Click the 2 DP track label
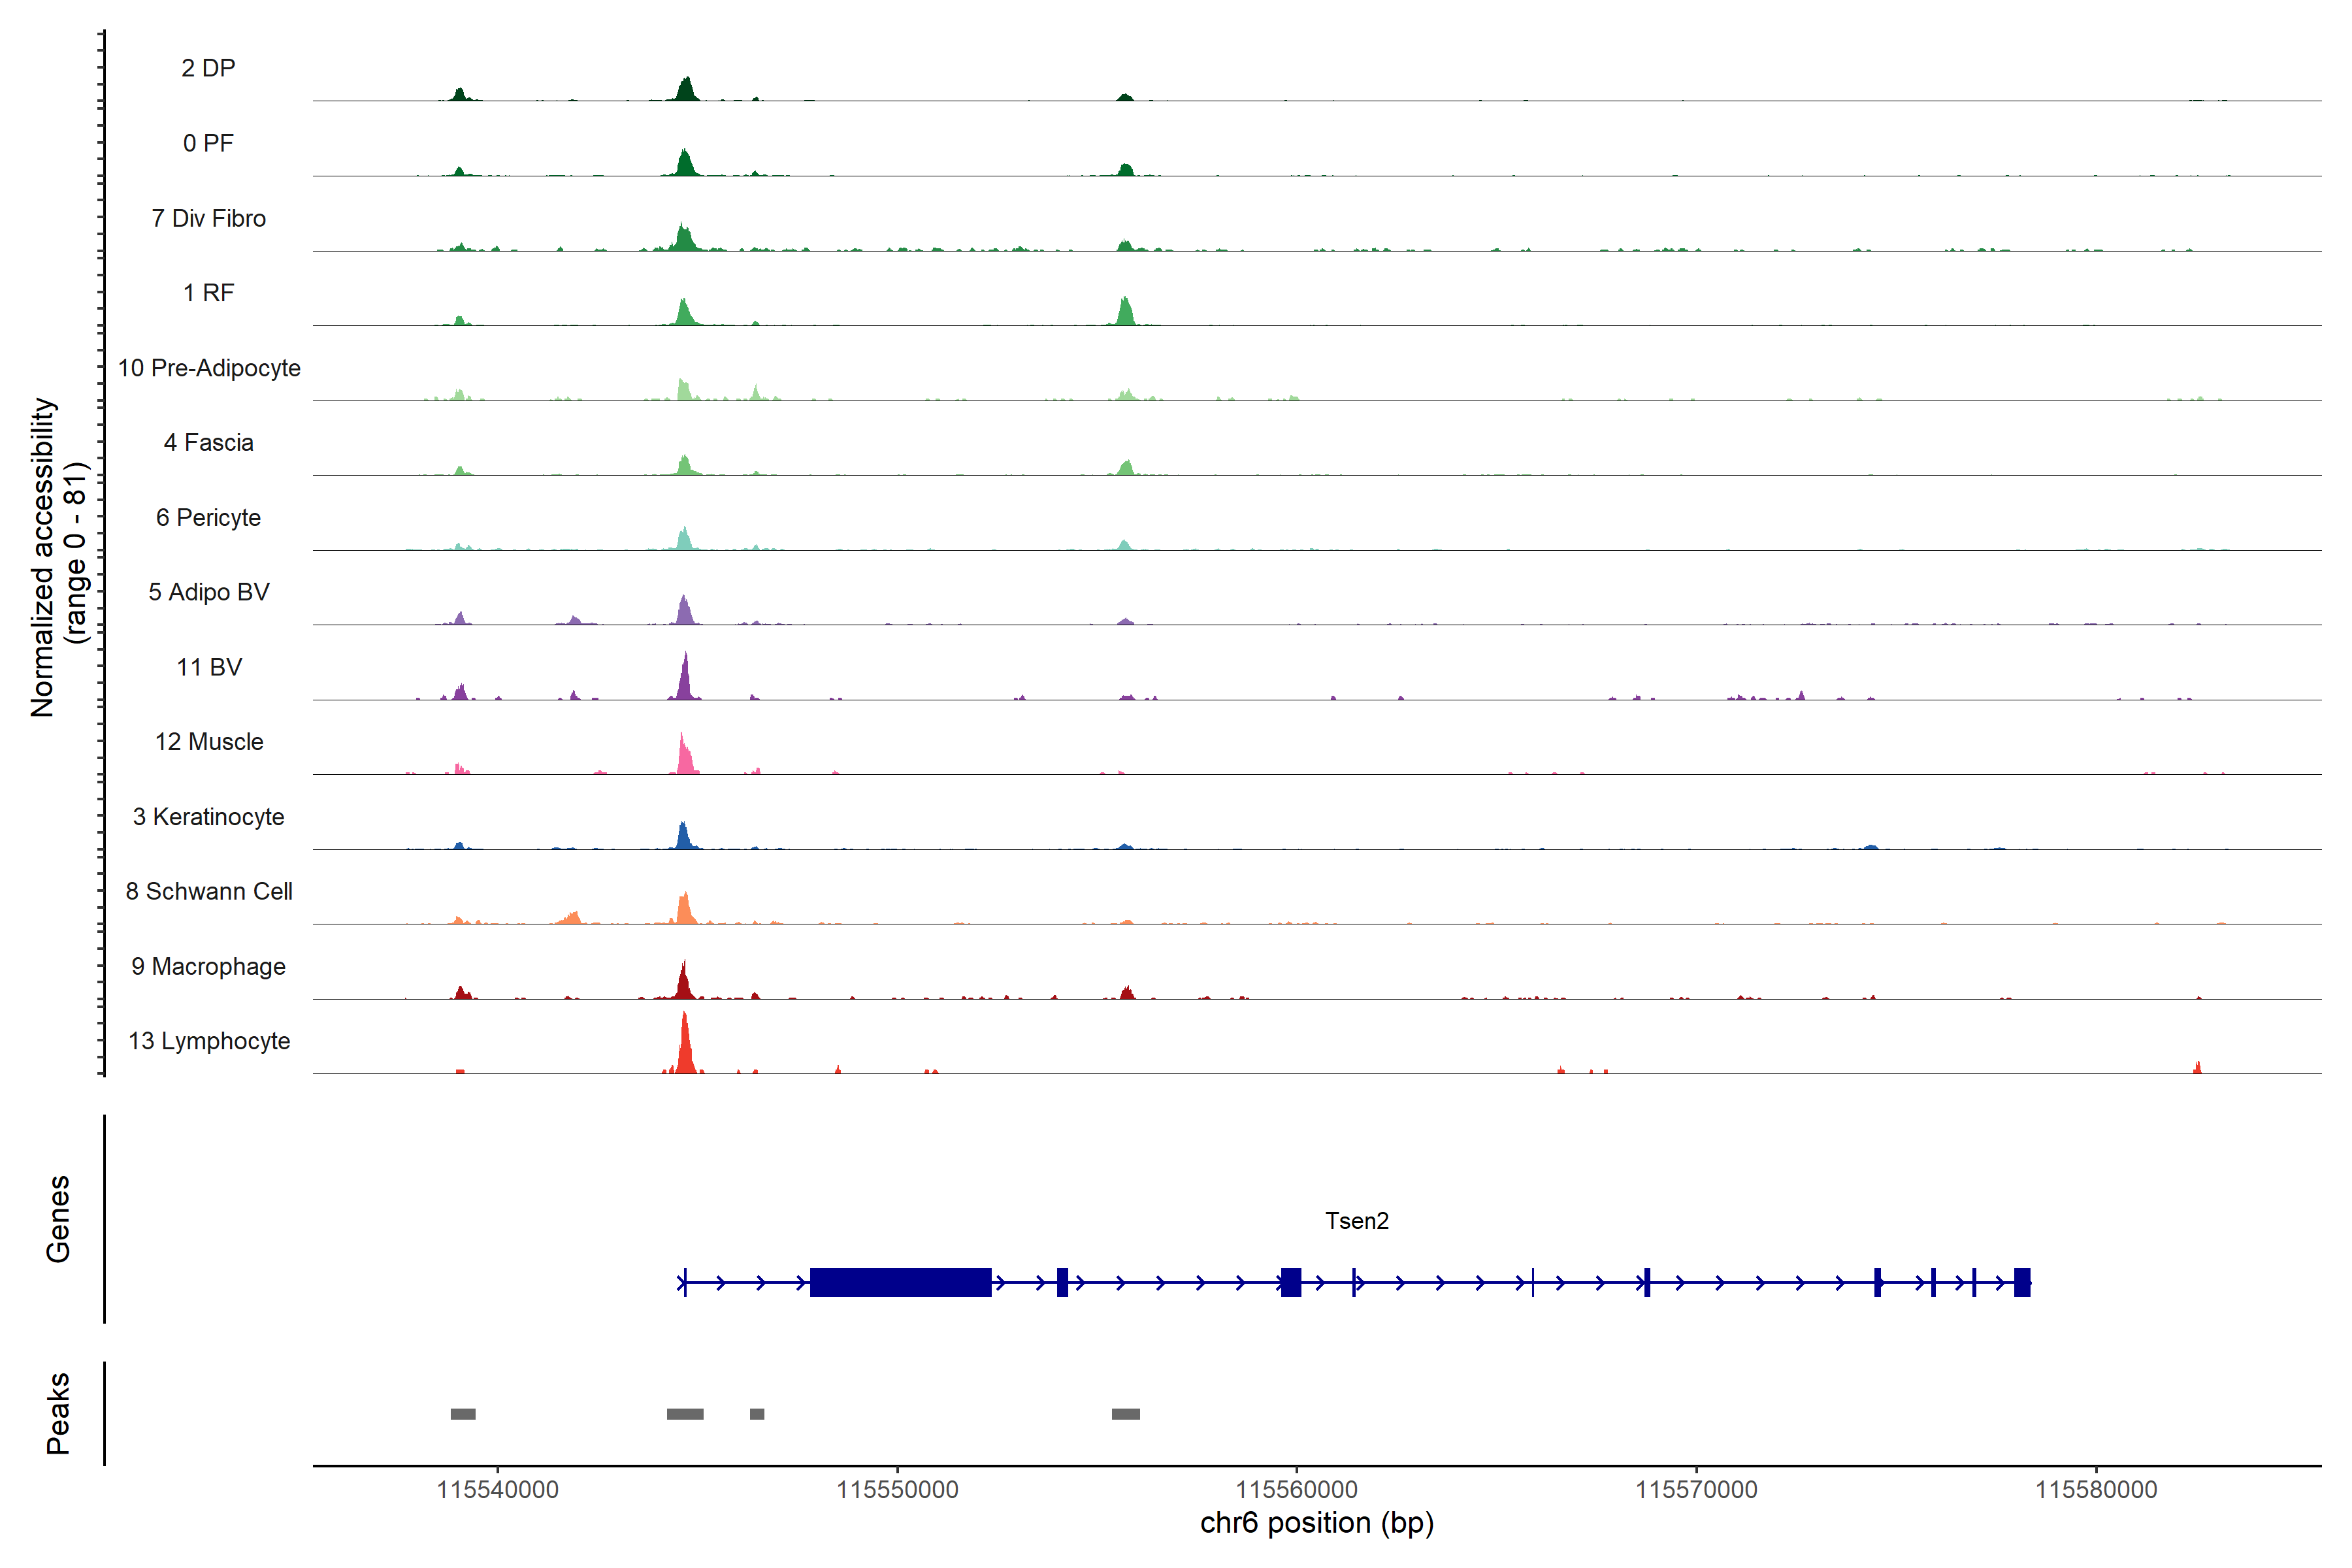Image resolution: width=2352 pixels, height=1568 pixels. coord(208,68)
